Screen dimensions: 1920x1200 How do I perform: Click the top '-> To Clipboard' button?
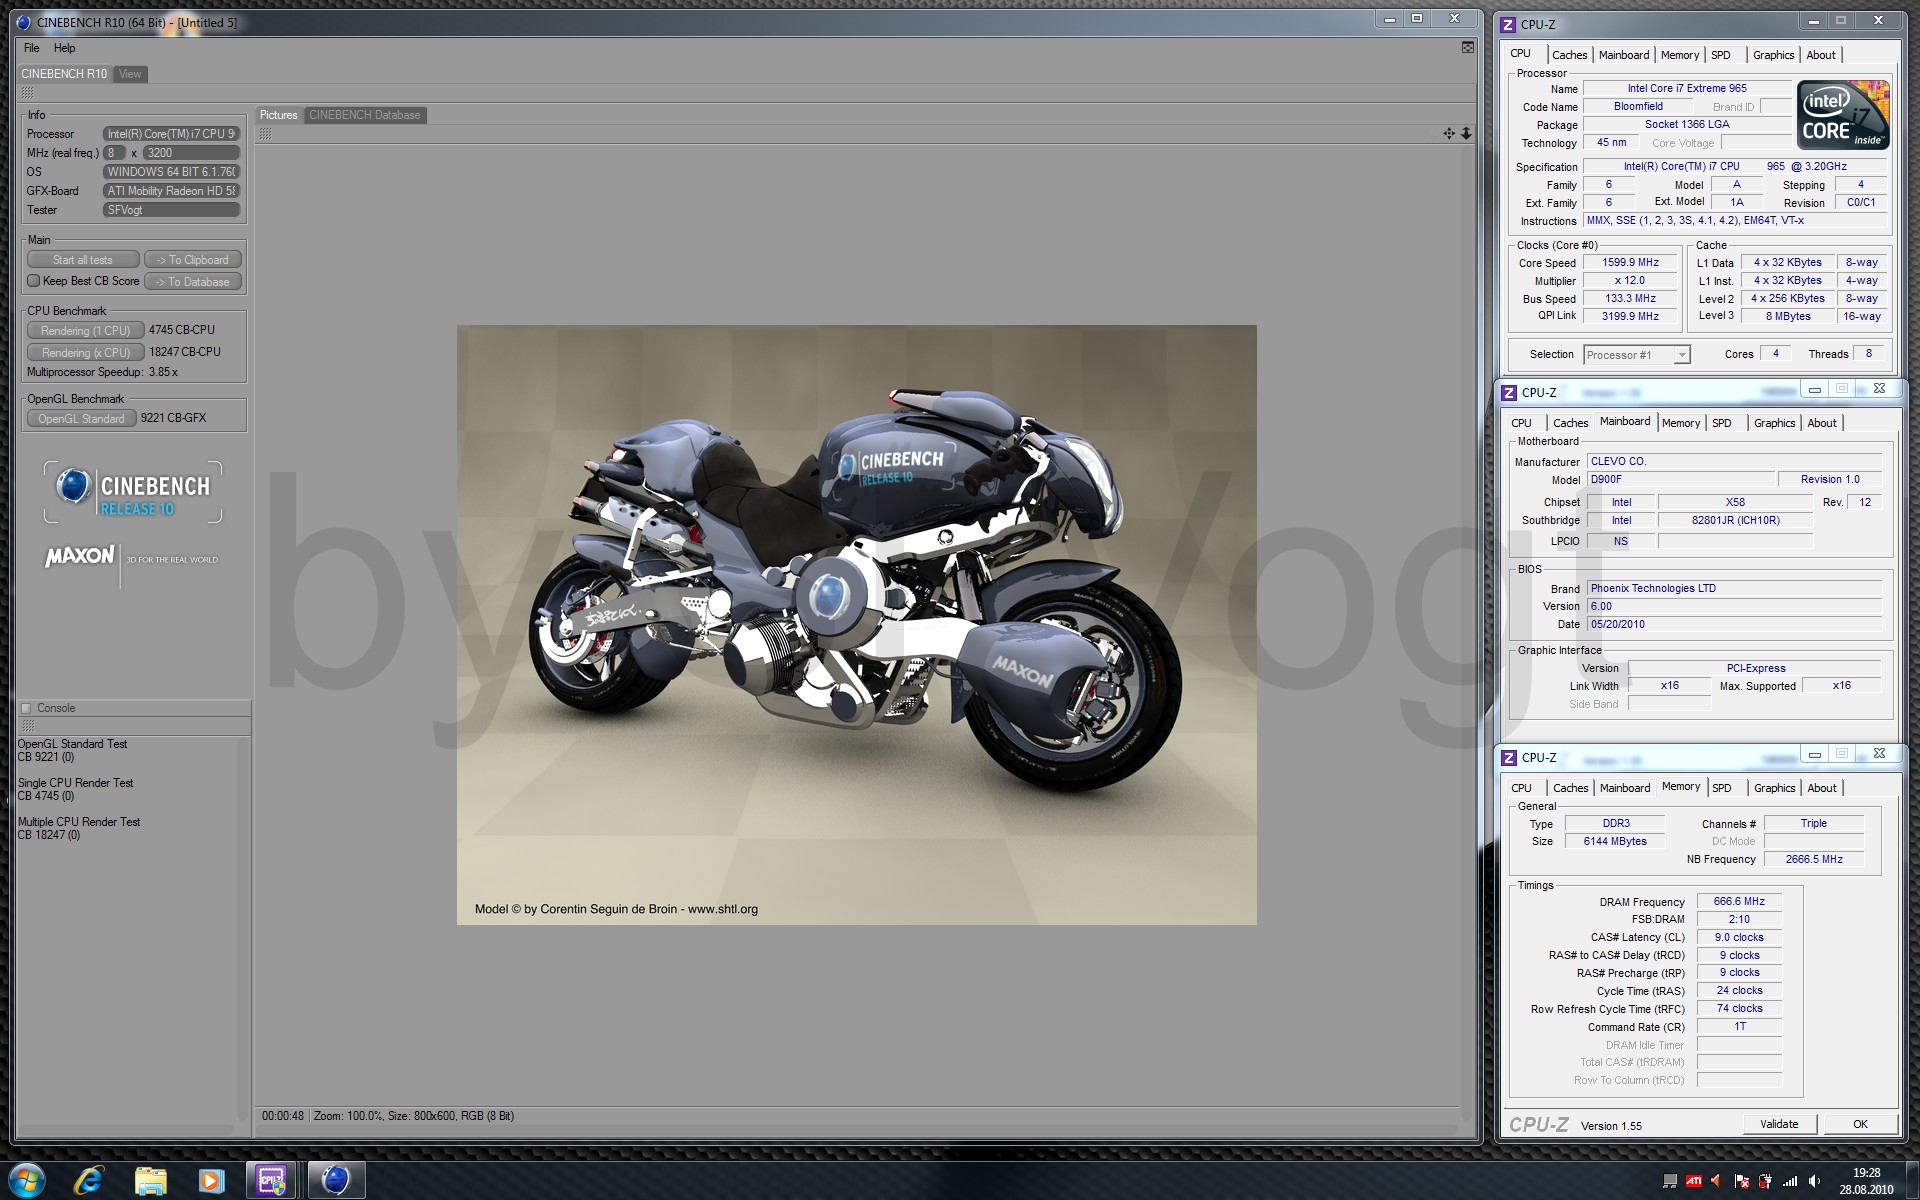point(193,260)
